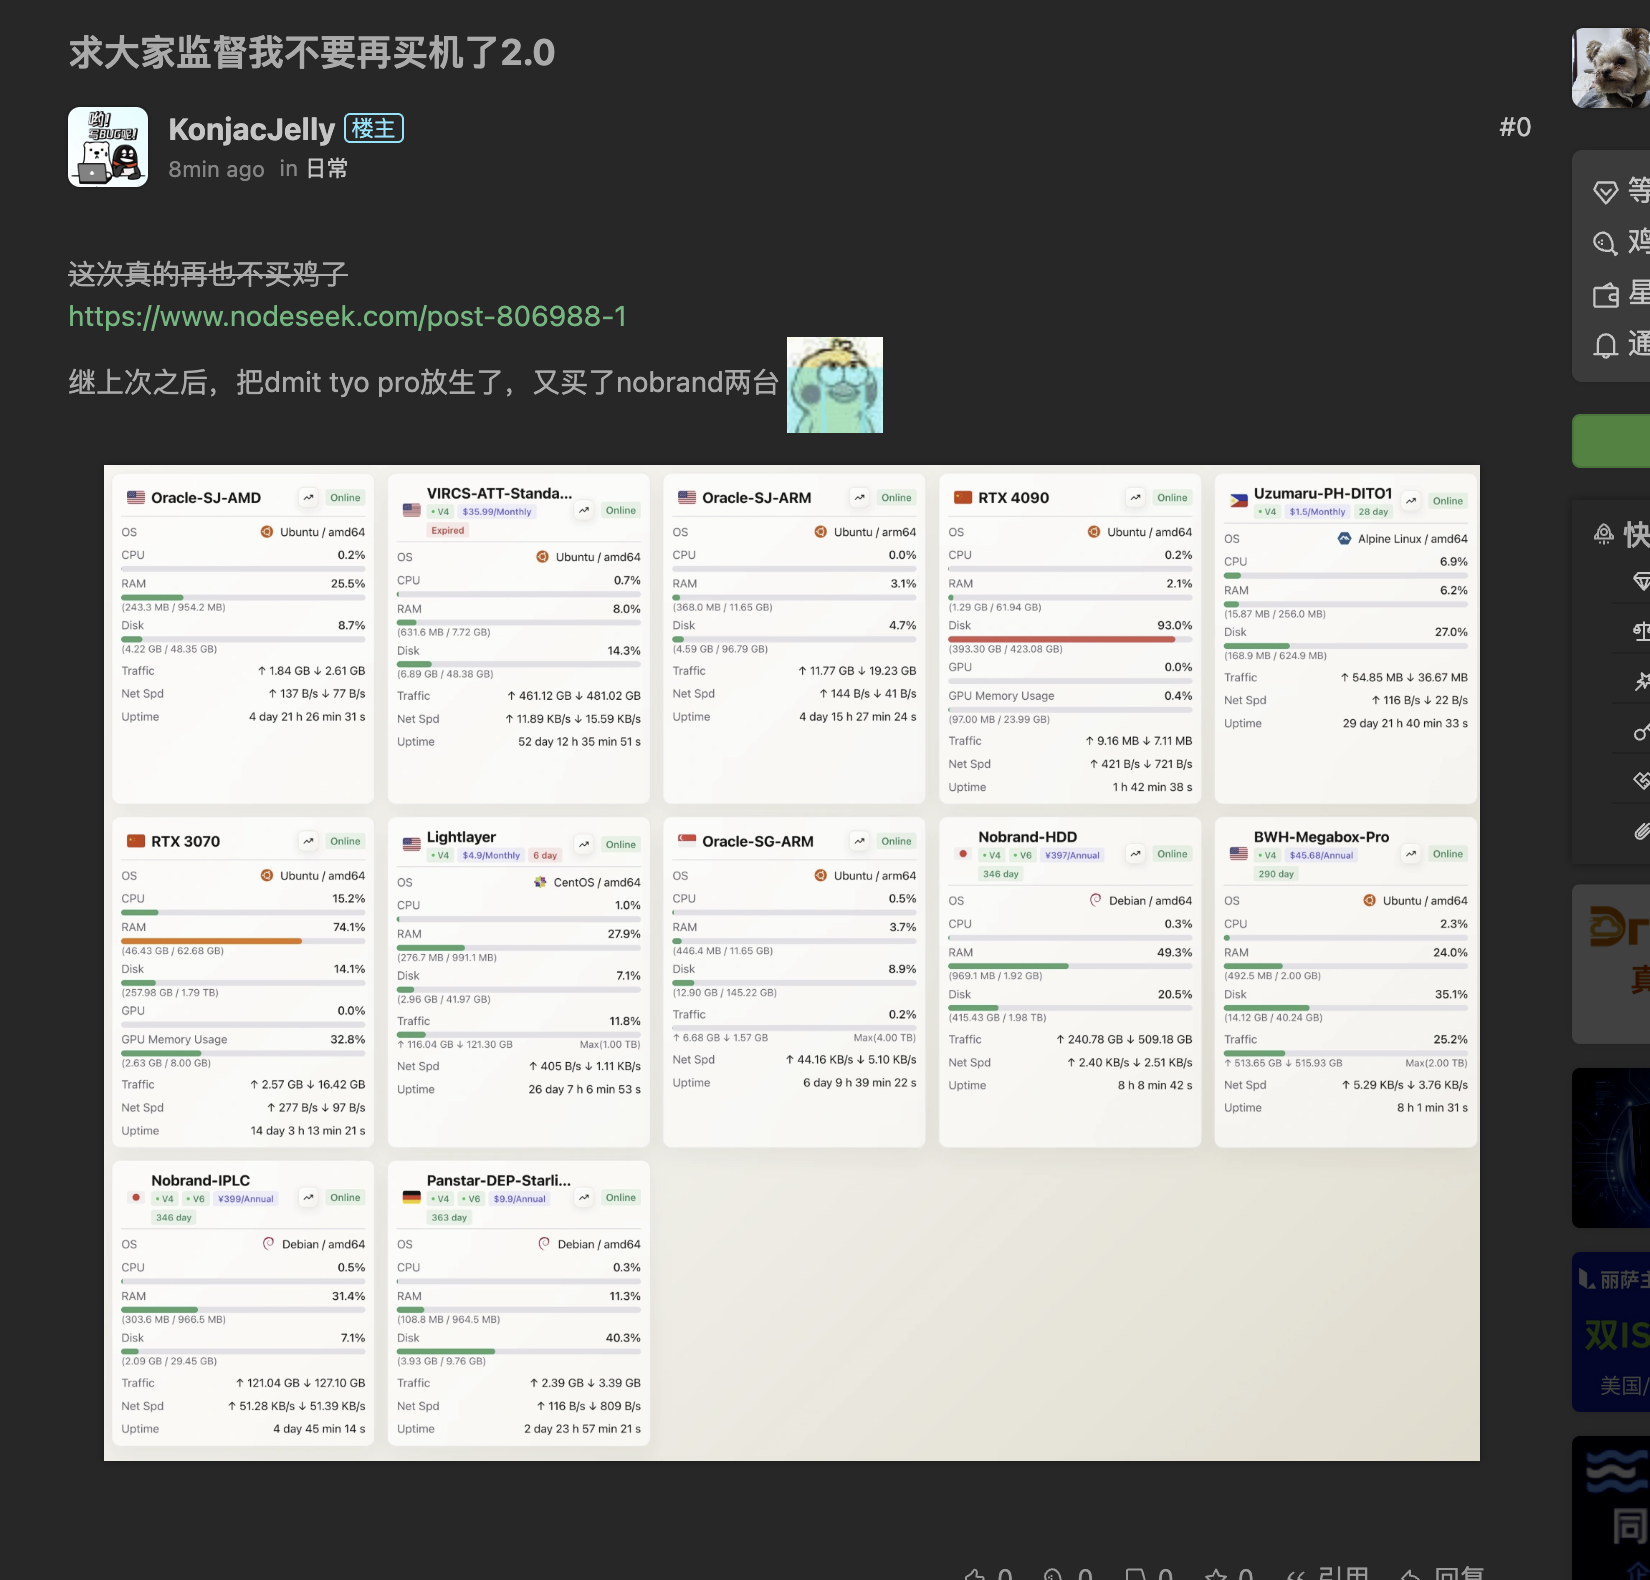Click the '8min ago' timestamp
1650x1580 pixels.
point(216,169)
